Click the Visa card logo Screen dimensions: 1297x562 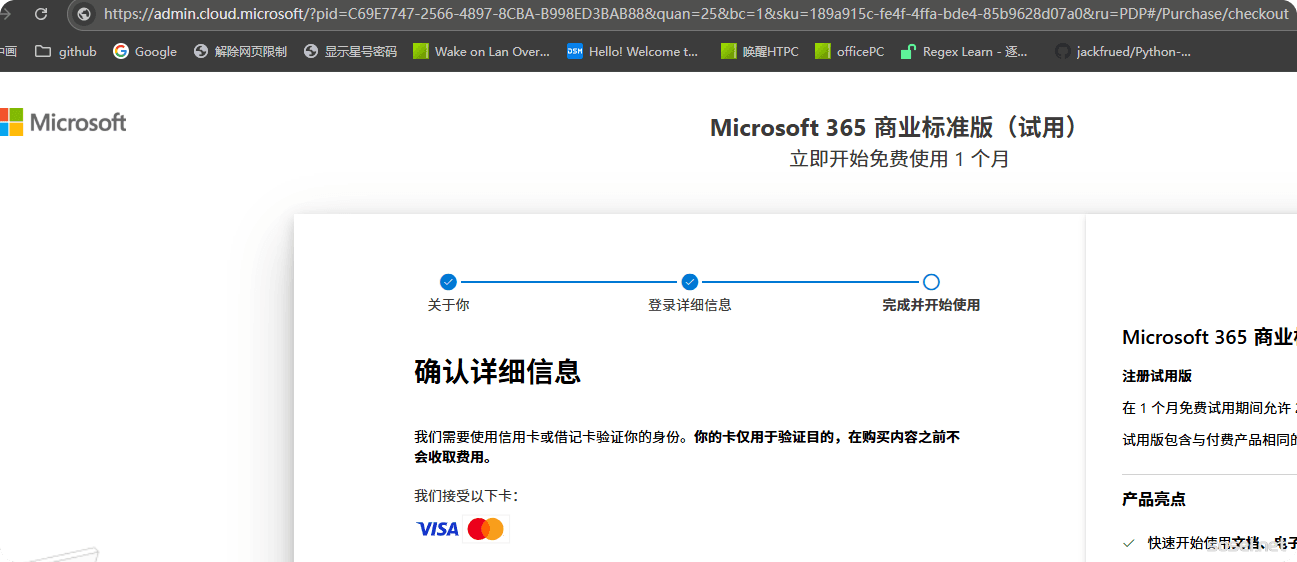[x=437, y=529]
